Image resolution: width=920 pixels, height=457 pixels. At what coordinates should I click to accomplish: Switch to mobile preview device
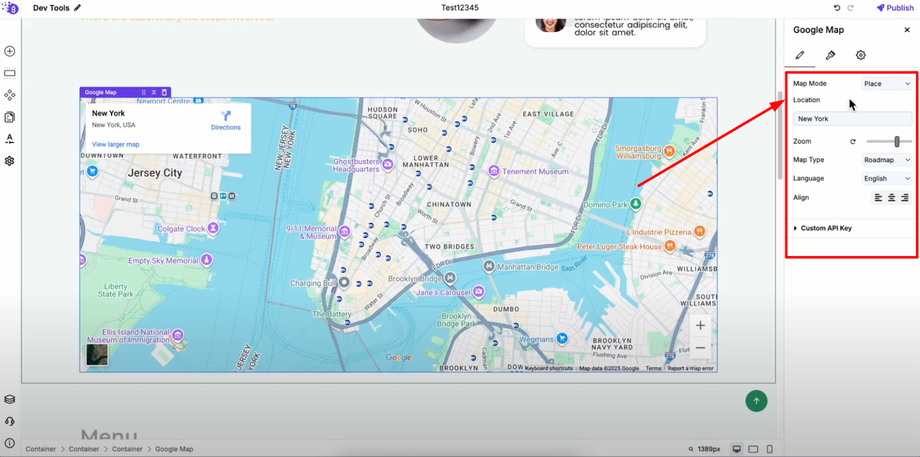point(770,449)
